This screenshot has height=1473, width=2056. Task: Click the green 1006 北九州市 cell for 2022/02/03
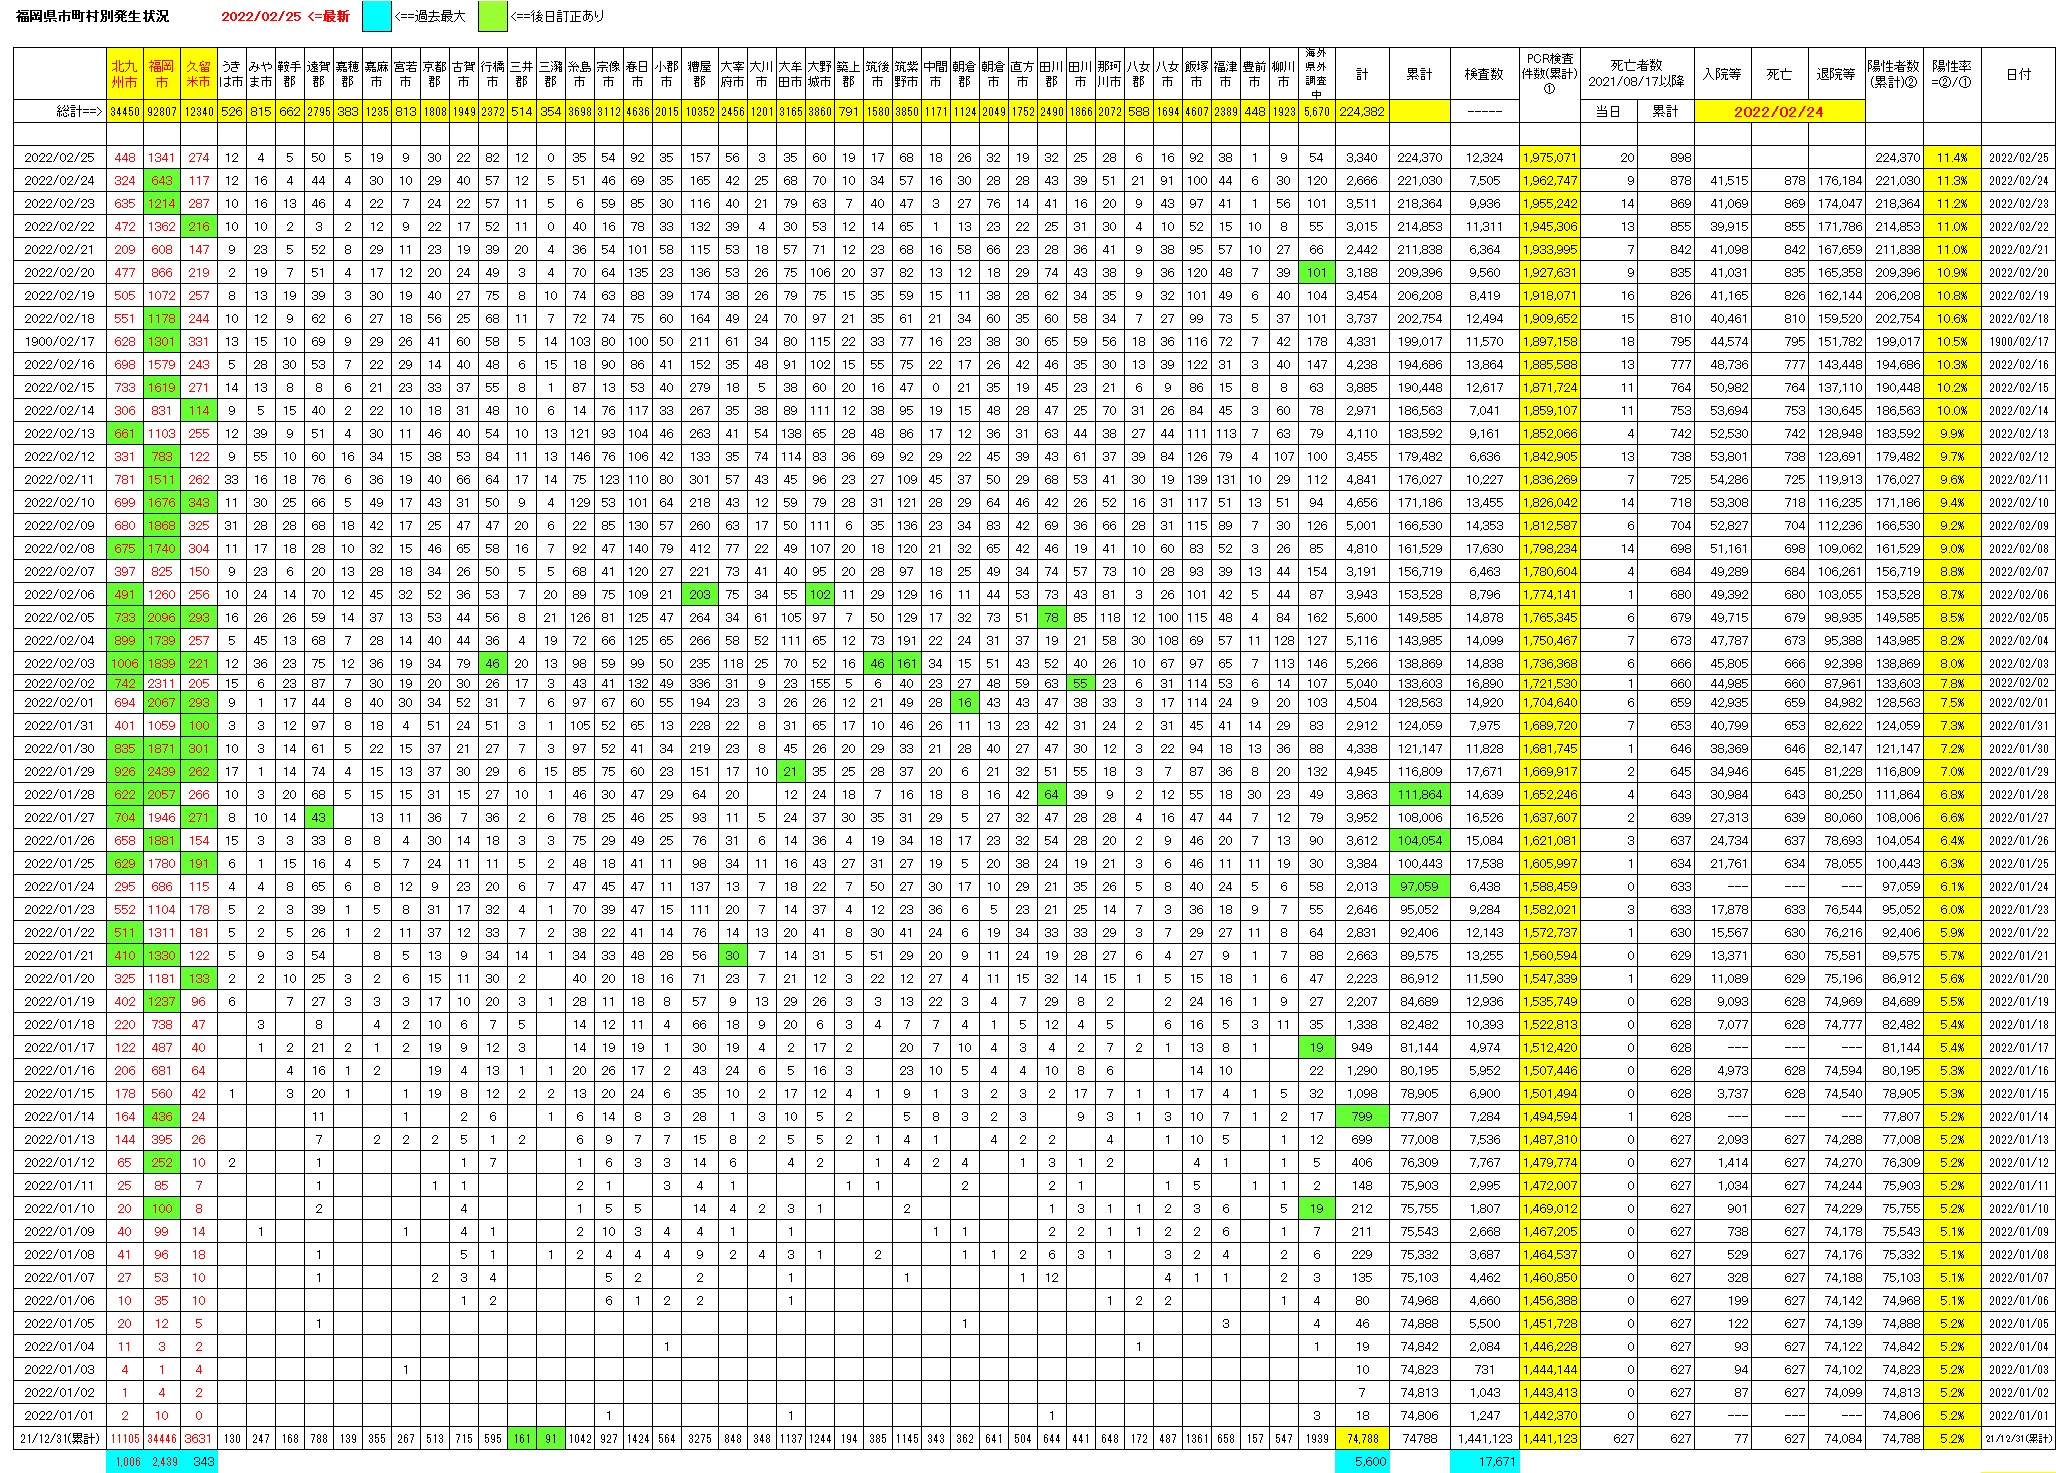(125, 663)
